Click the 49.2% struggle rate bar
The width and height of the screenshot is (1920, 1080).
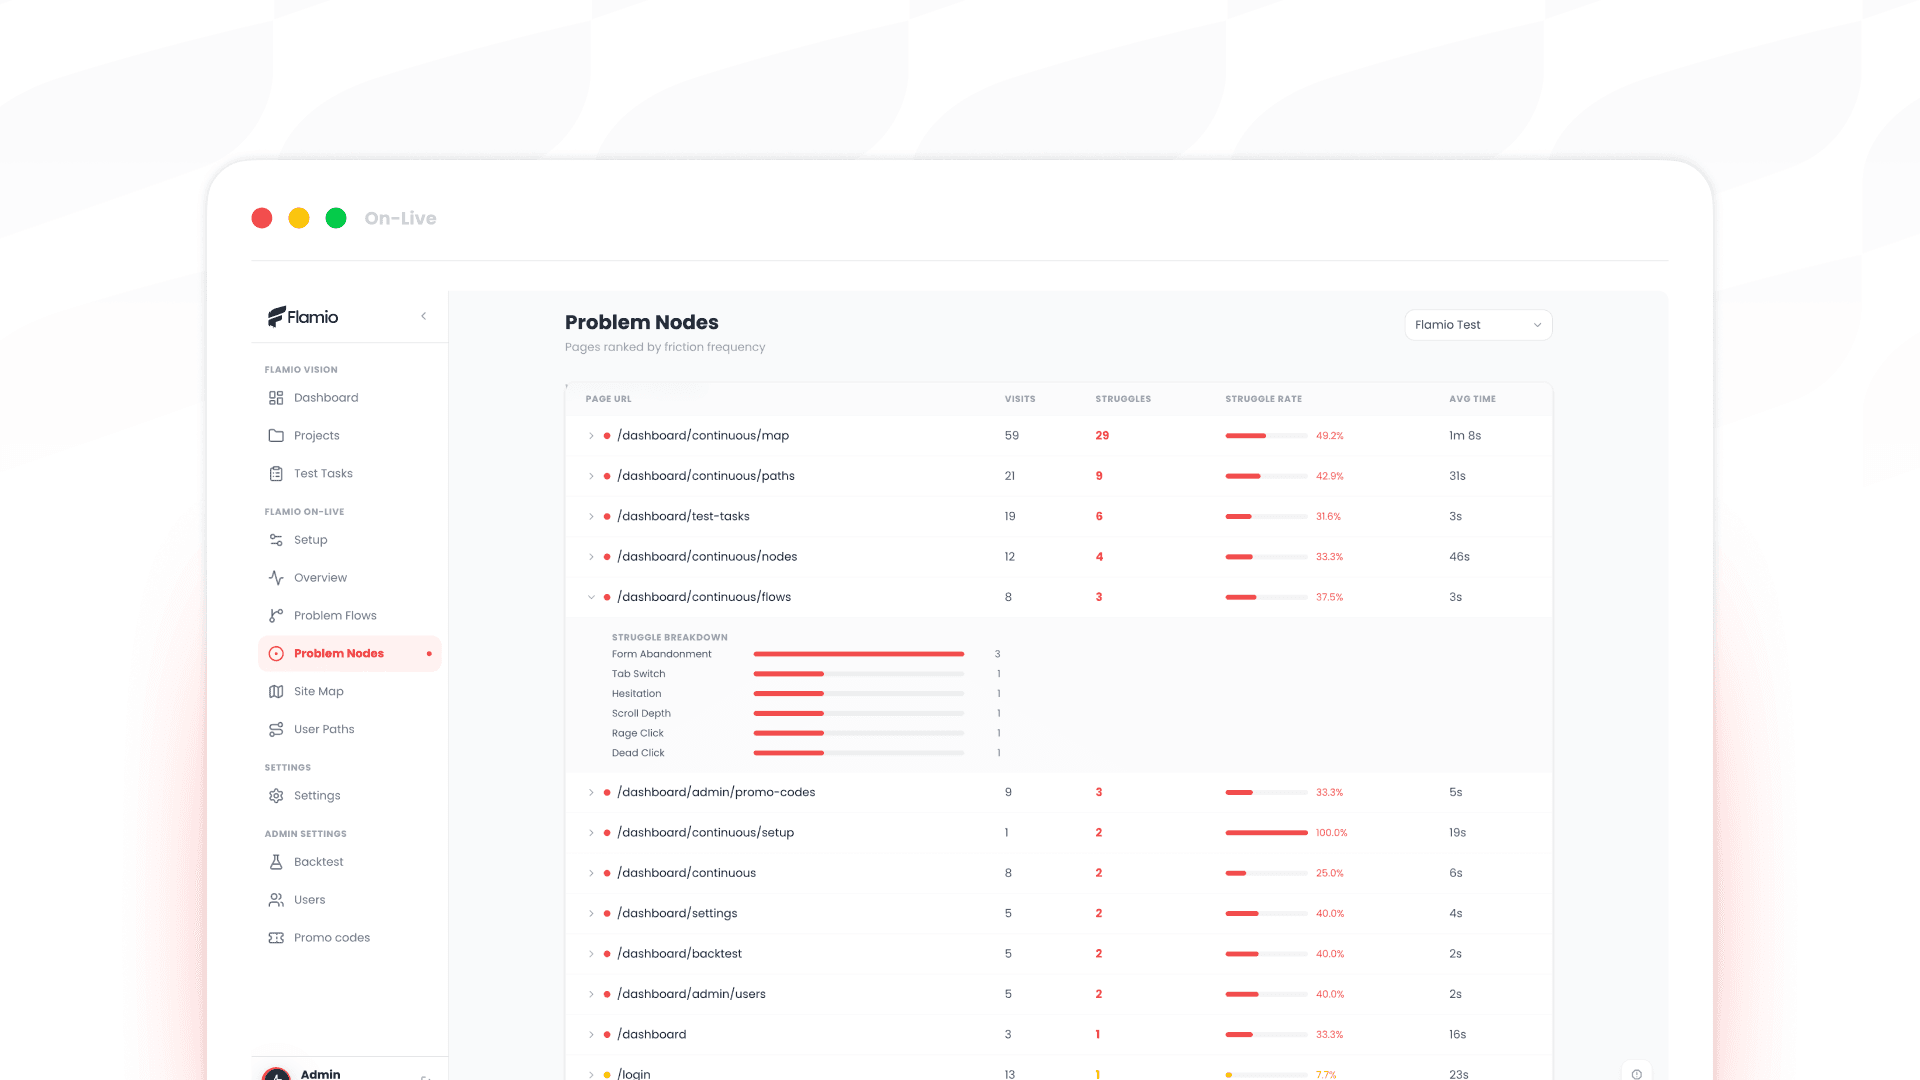[x=1266, y=436]
